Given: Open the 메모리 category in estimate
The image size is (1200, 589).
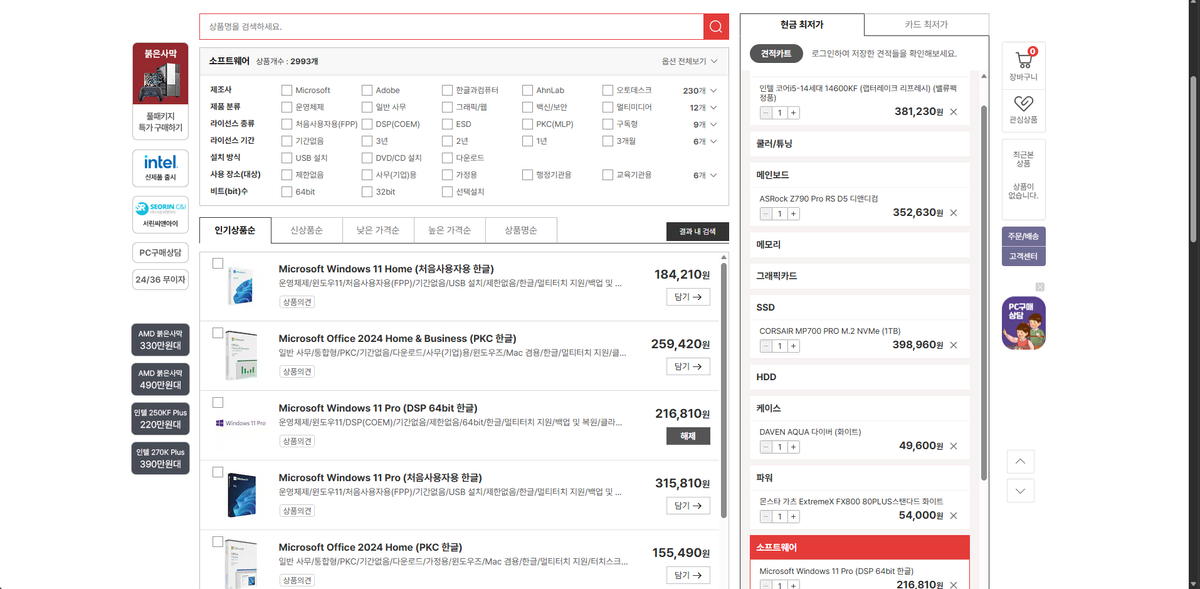Looking at the screenshot, I should [x=860, y=244].
